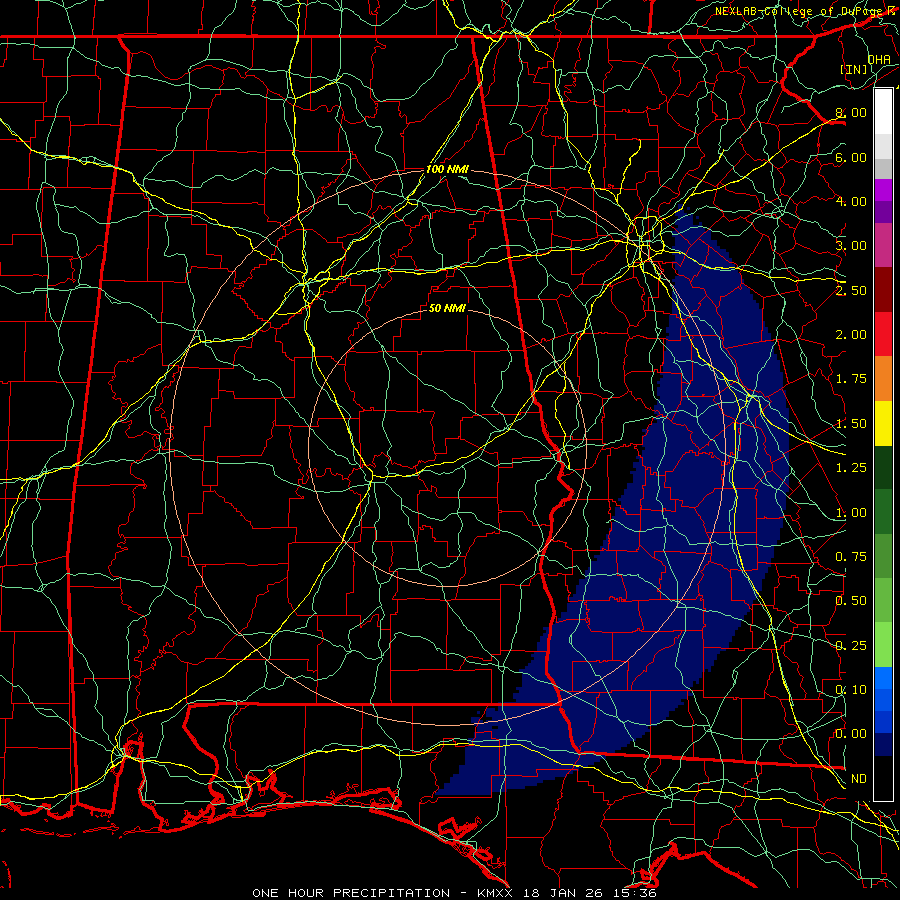Click the "1.00" legend value

(851, 513)
